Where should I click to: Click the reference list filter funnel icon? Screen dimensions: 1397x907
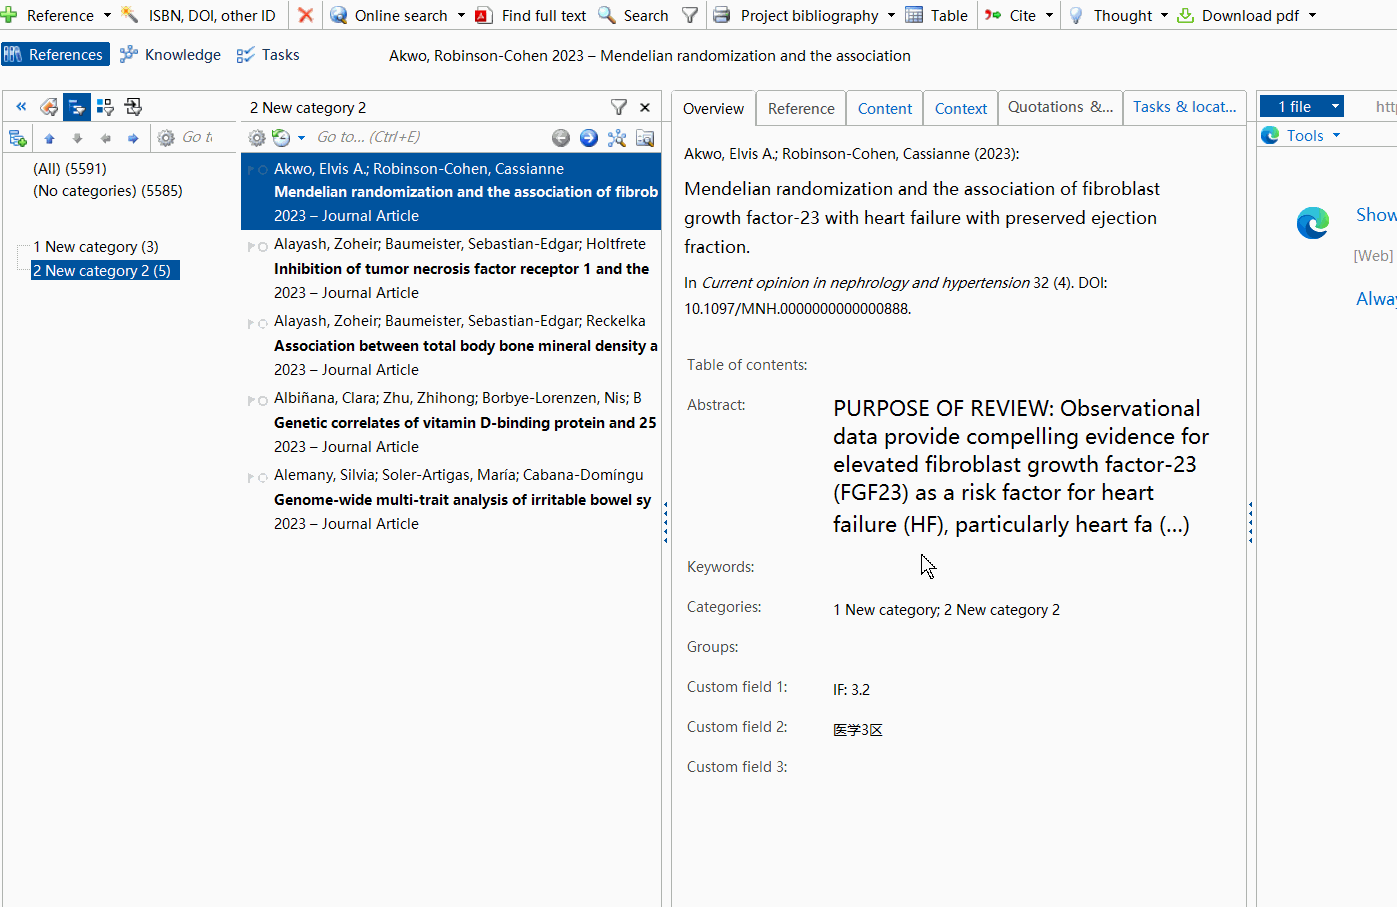click(619, 107)
